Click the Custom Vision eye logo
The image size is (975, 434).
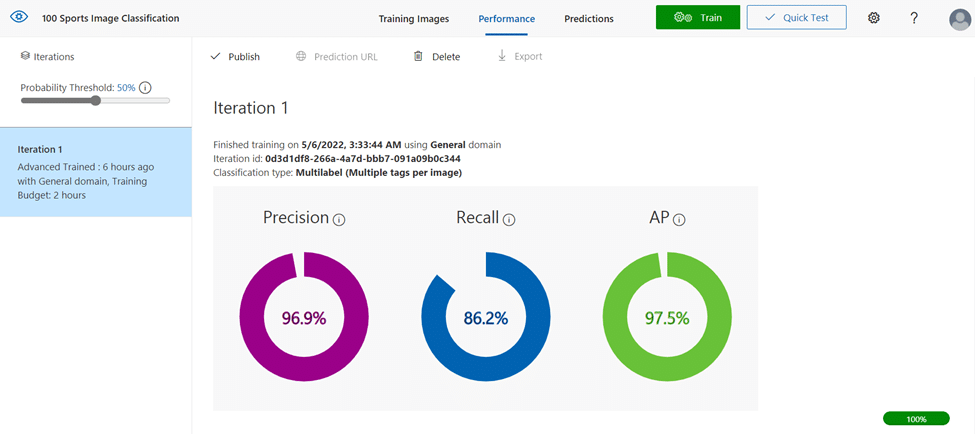(19, 17)
